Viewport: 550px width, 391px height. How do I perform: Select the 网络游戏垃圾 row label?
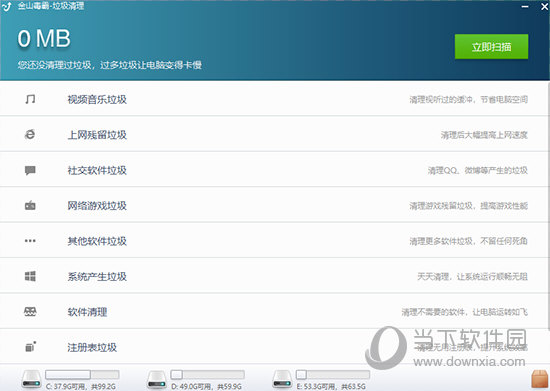pyautogui.click(x=97, y=206)
